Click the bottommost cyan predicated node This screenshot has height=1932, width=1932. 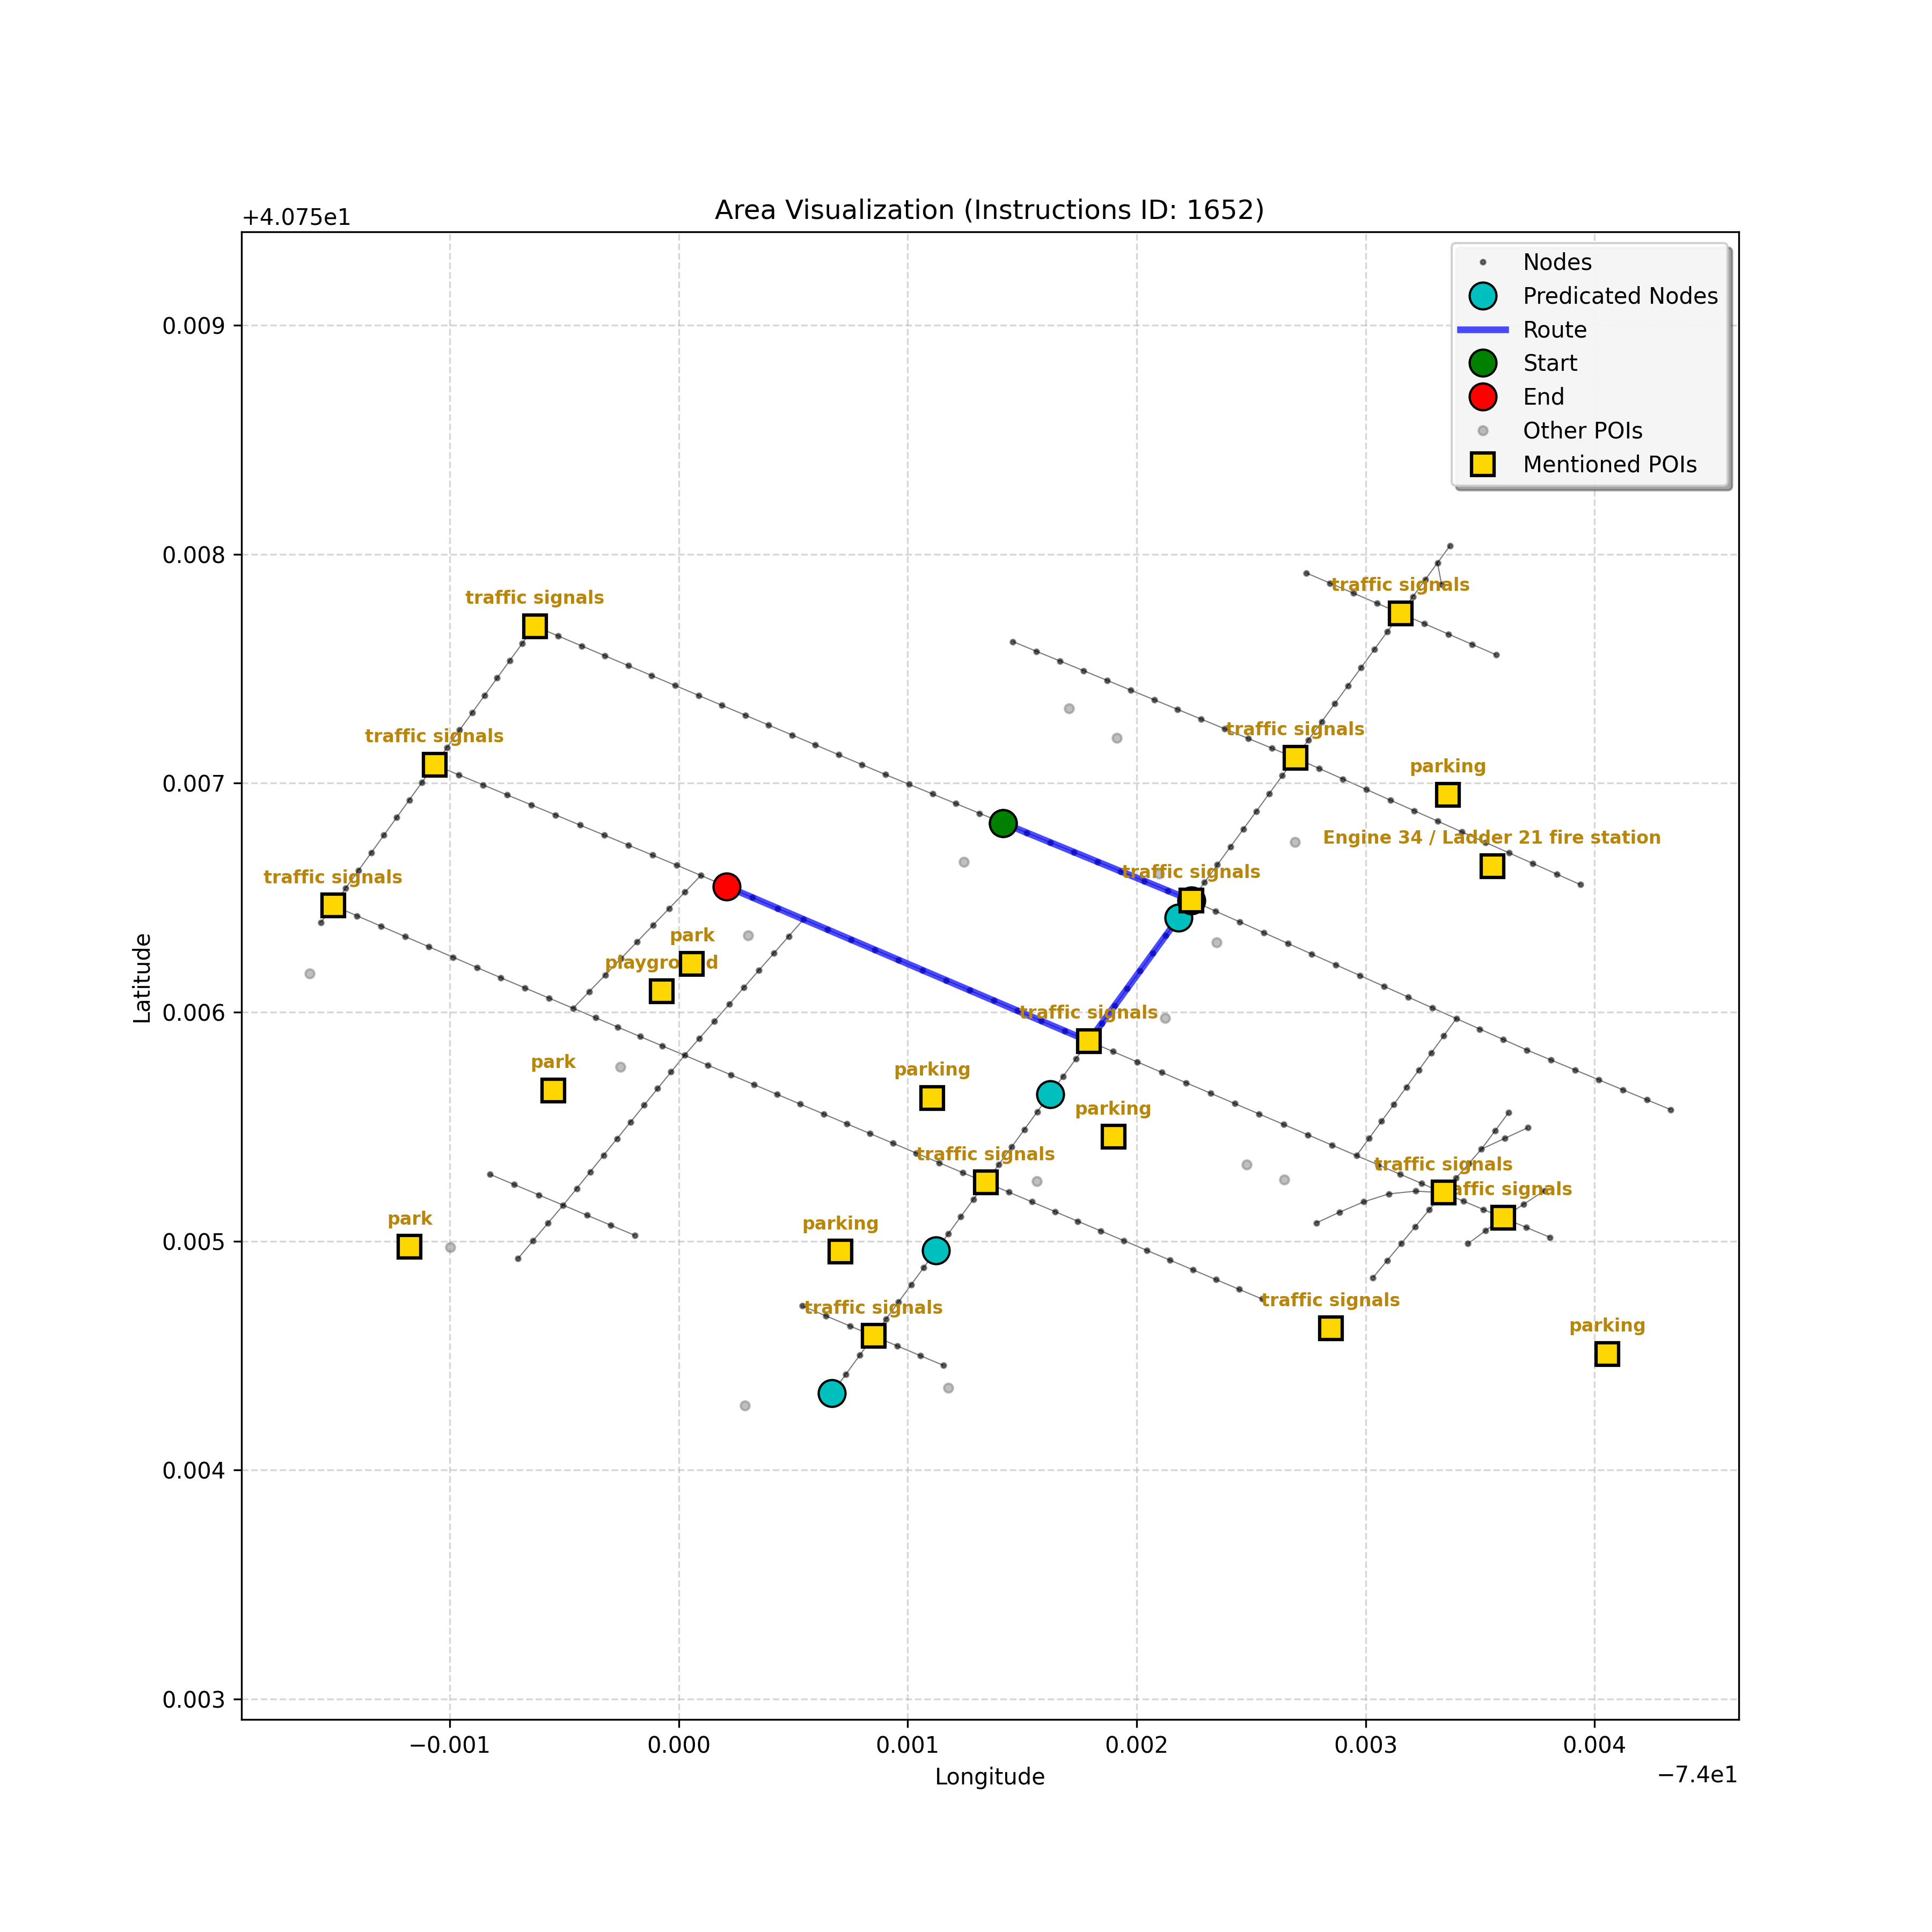point(831,1393)
